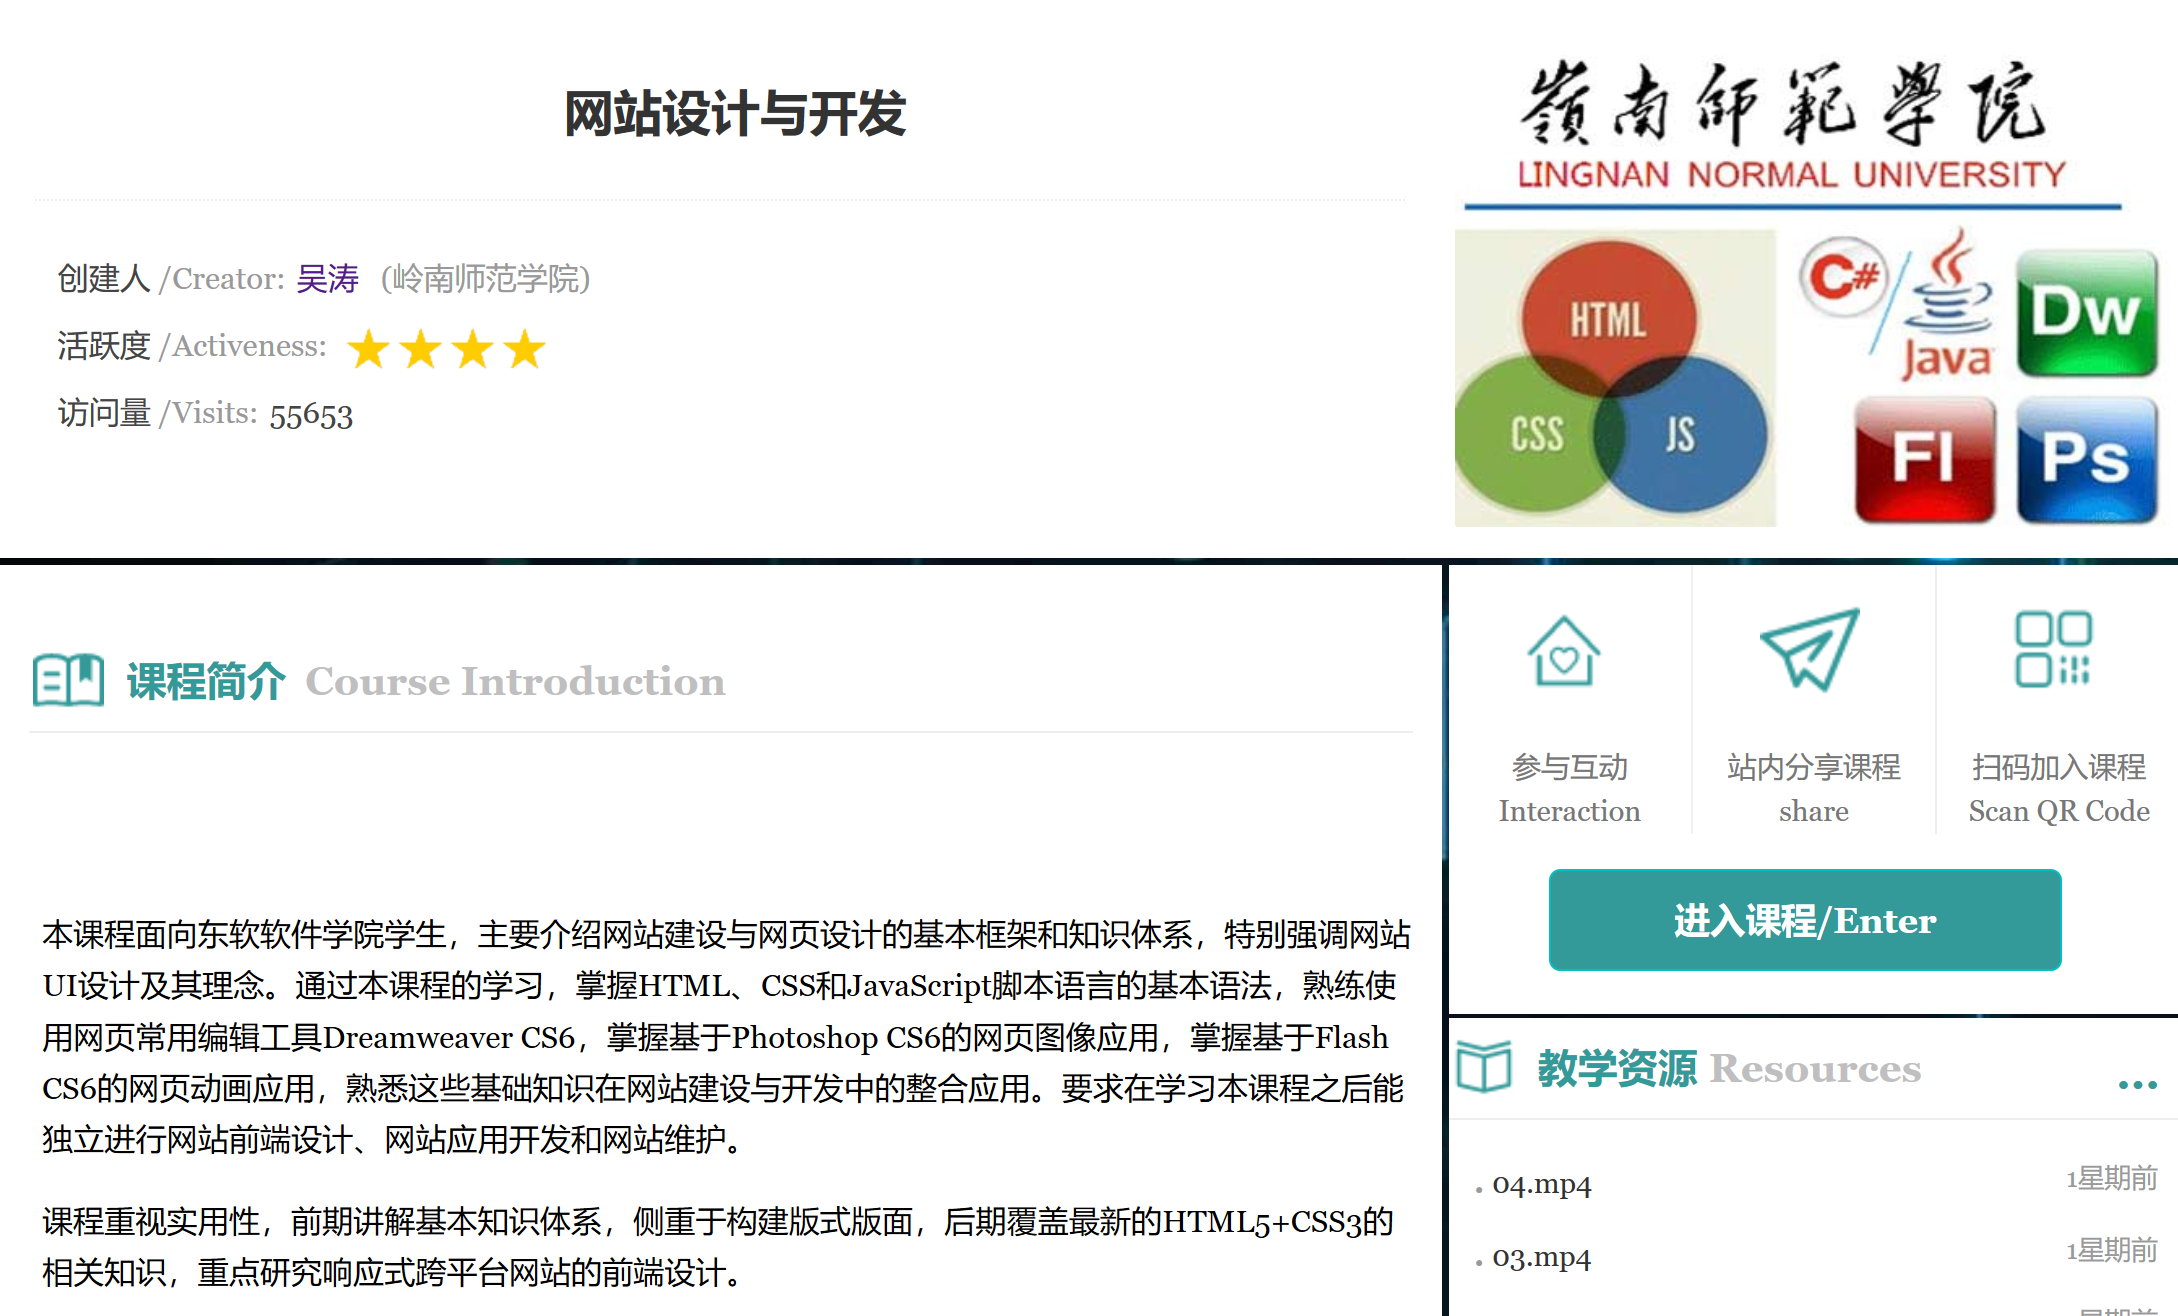The image size is (2178, 1316).
Task: Click the HTML CSS JS diagram
Action: click(1614, 378)
